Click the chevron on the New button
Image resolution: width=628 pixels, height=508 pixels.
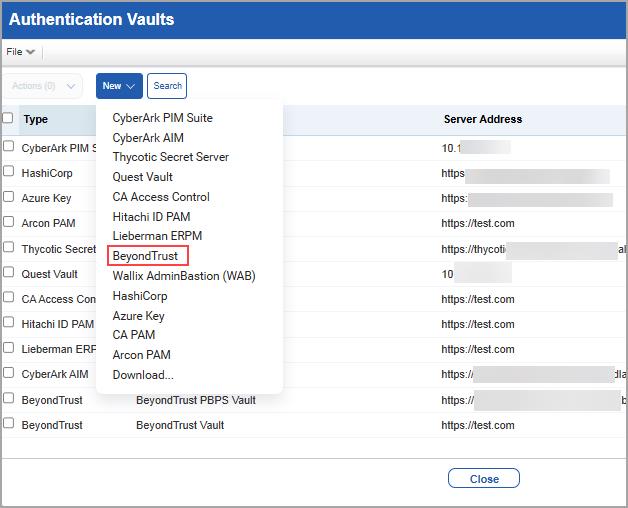(131, 86)
